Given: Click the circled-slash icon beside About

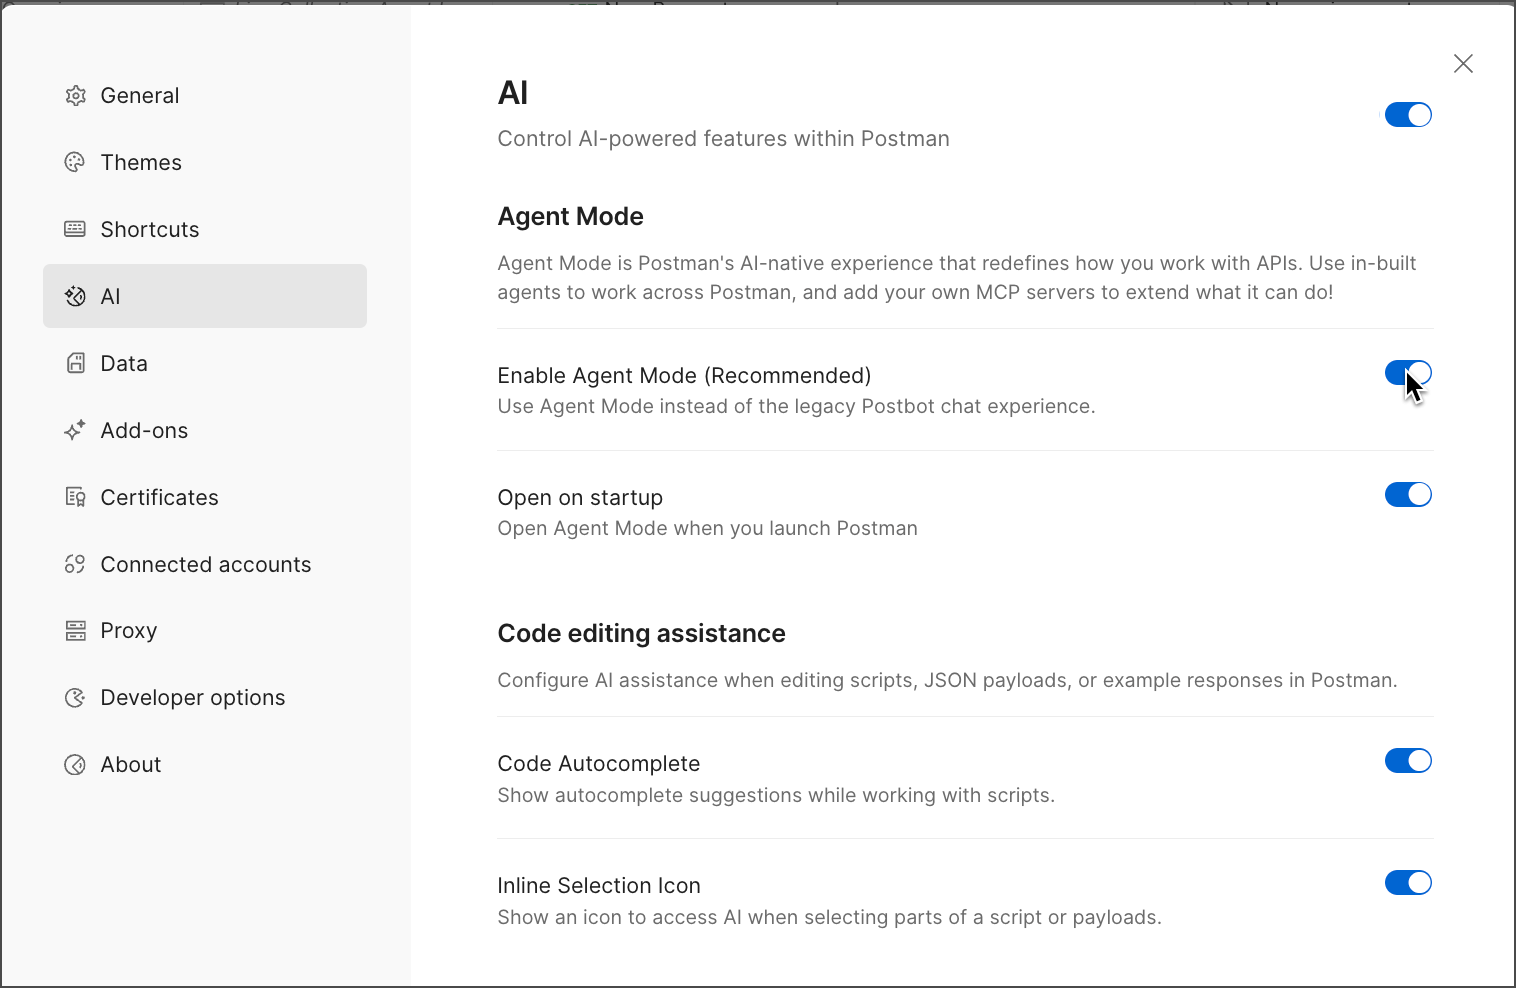Looking at the screenshot, I should (75, 764).
